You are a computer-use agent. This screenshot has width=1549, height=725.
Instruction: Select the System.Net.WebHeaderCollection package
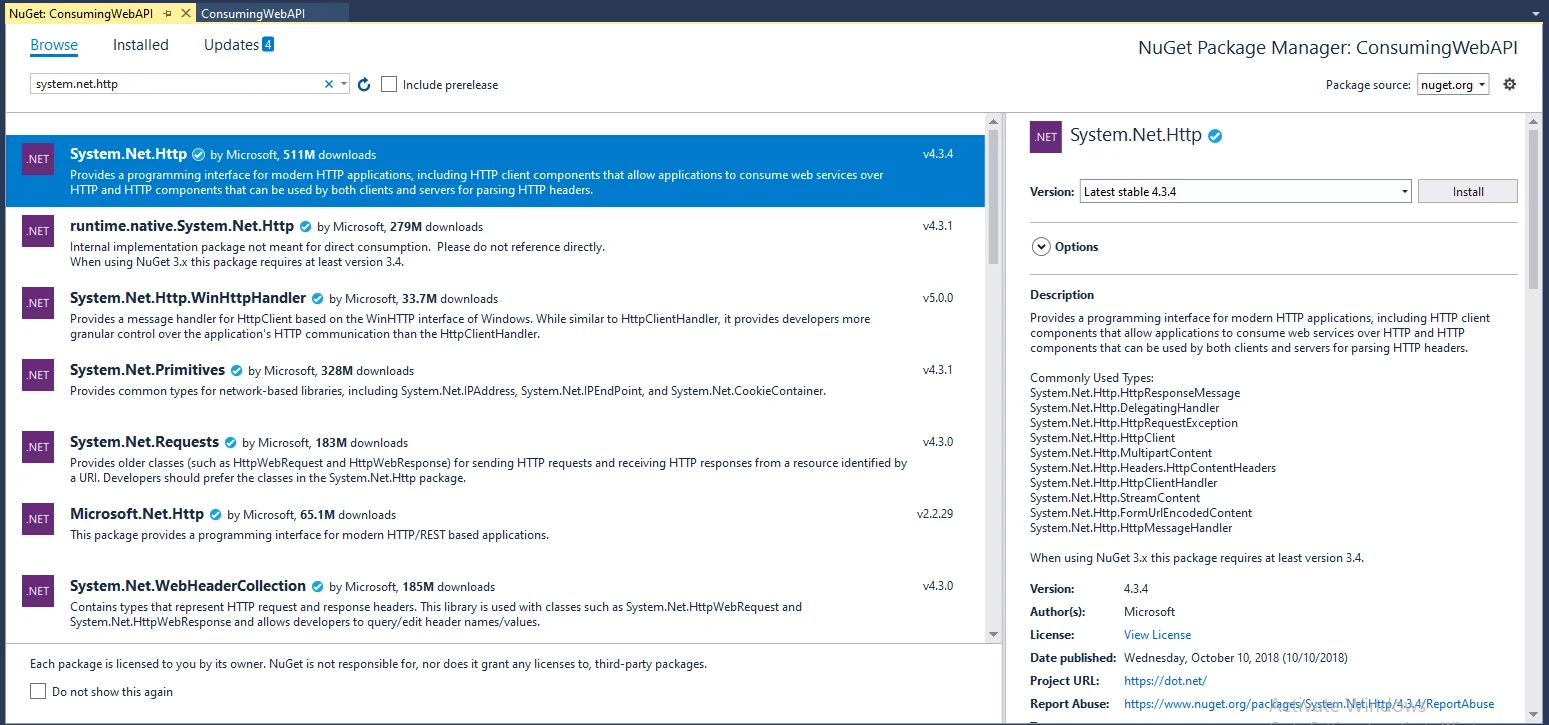click(x=495, y=603)
